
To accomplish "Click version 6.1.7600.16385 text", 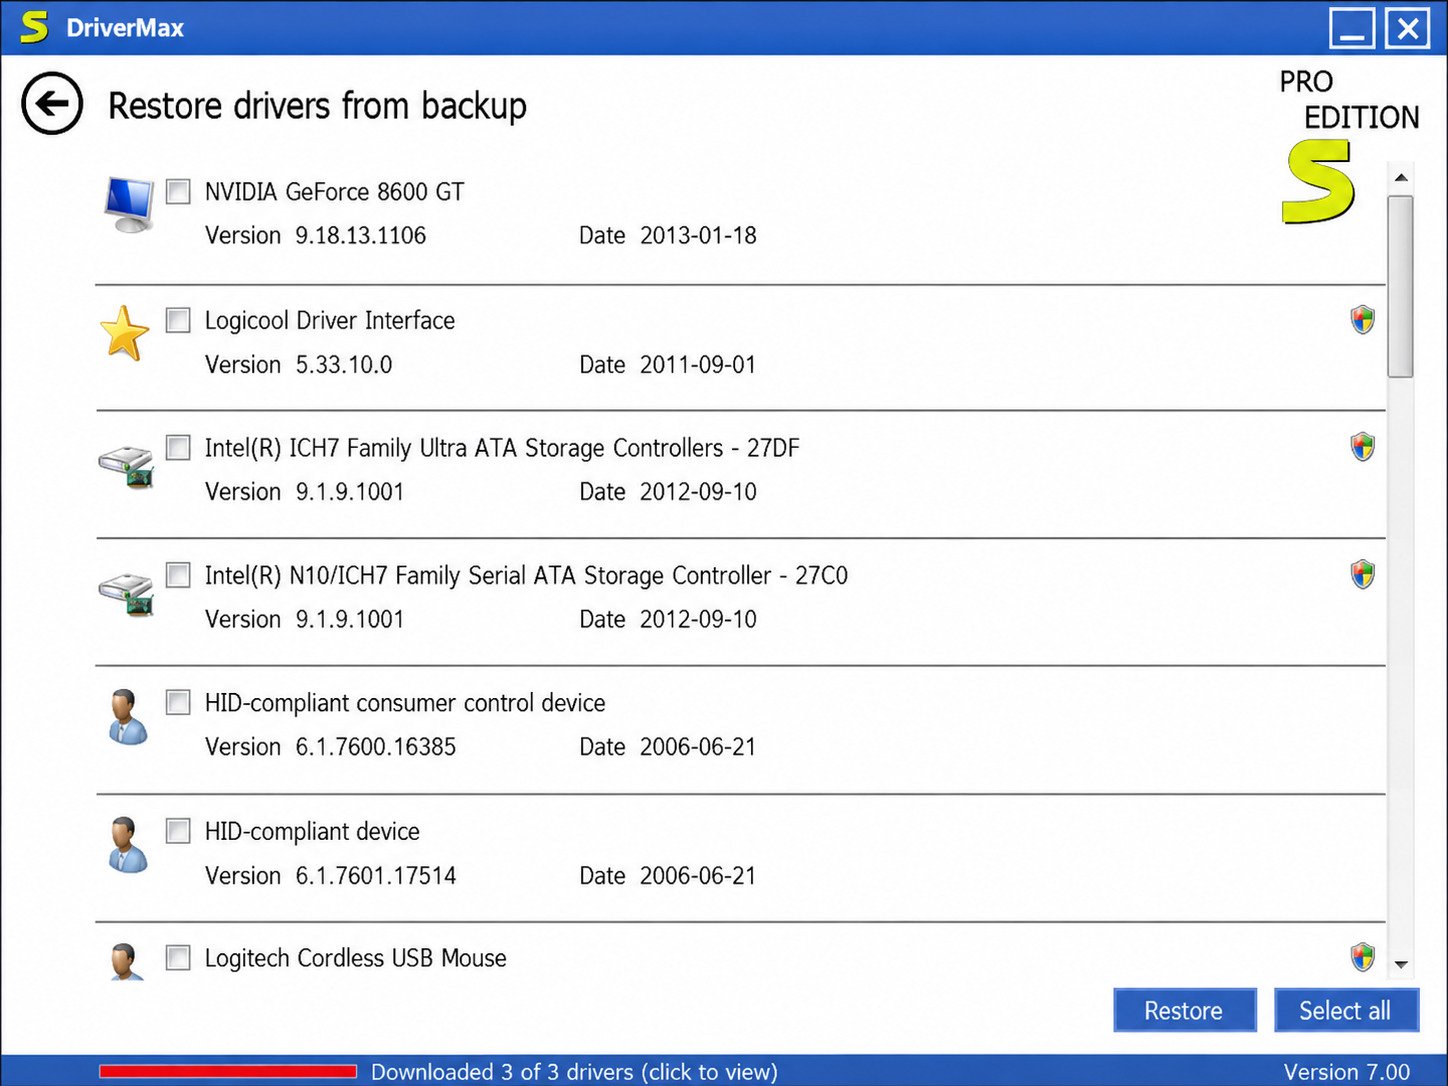I will point(375,747).
